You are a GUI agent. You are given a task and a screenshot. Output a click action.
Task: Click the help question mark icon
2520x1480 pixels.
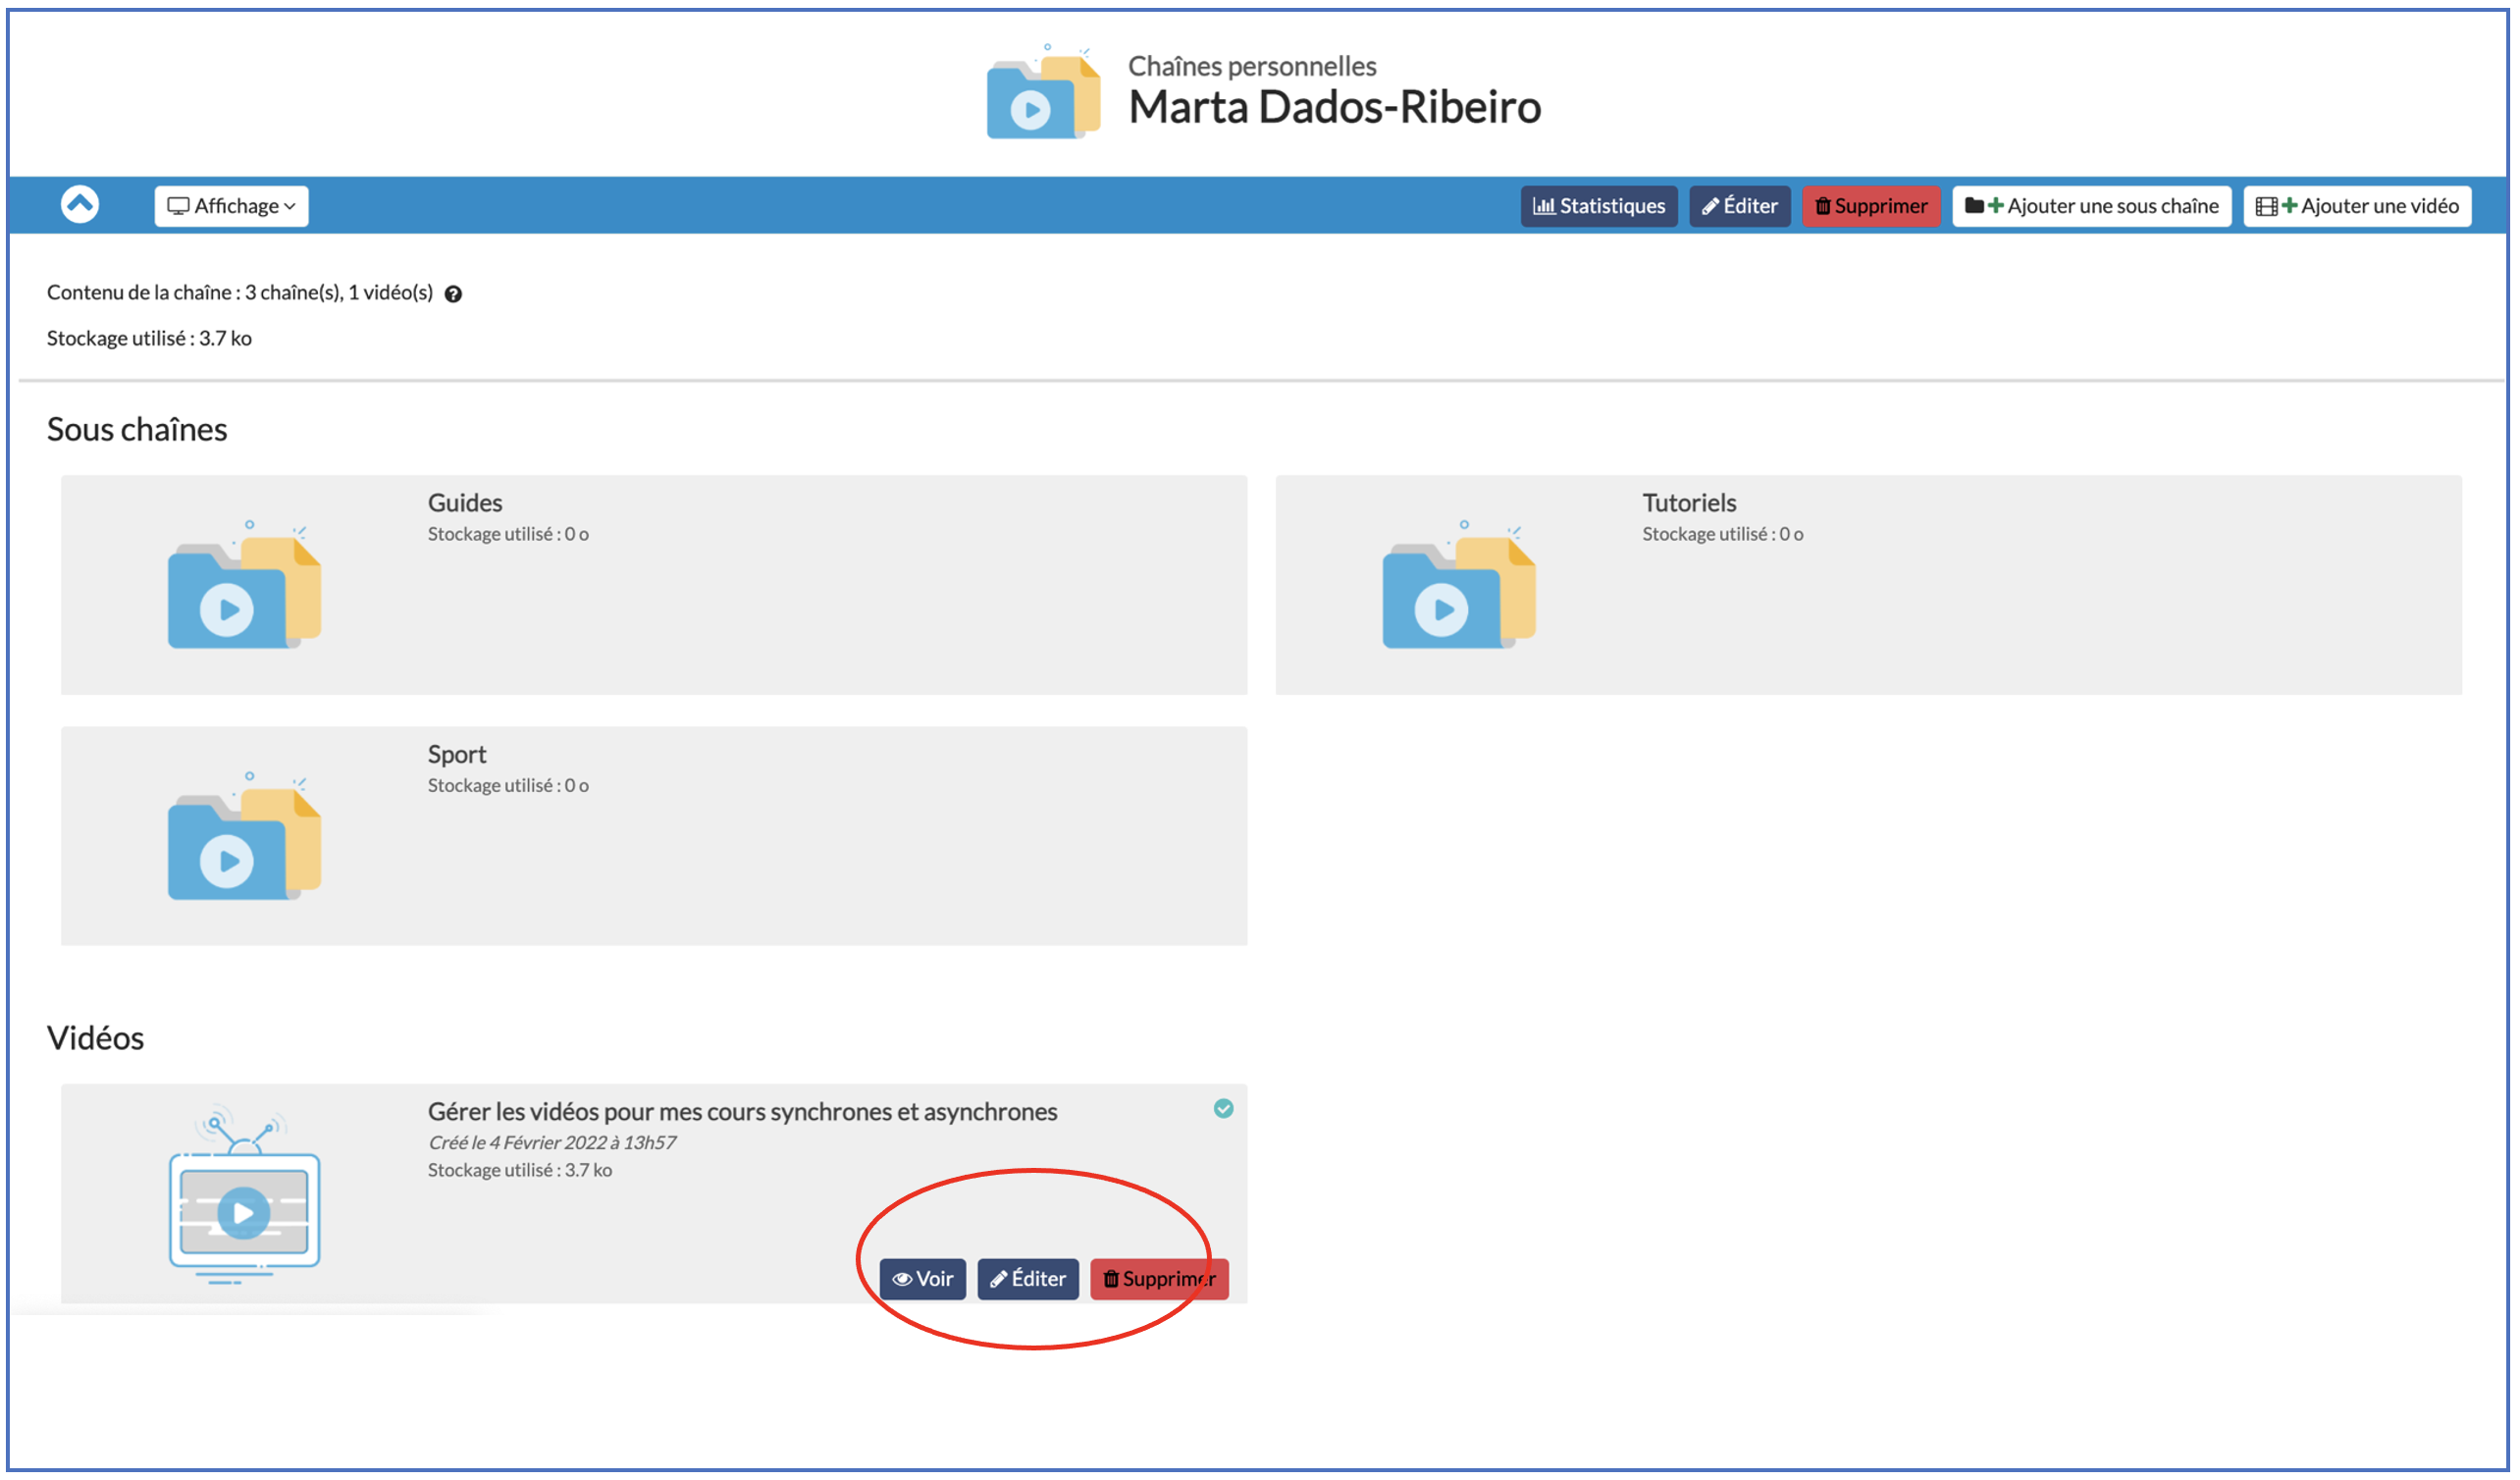pos(453,294)
